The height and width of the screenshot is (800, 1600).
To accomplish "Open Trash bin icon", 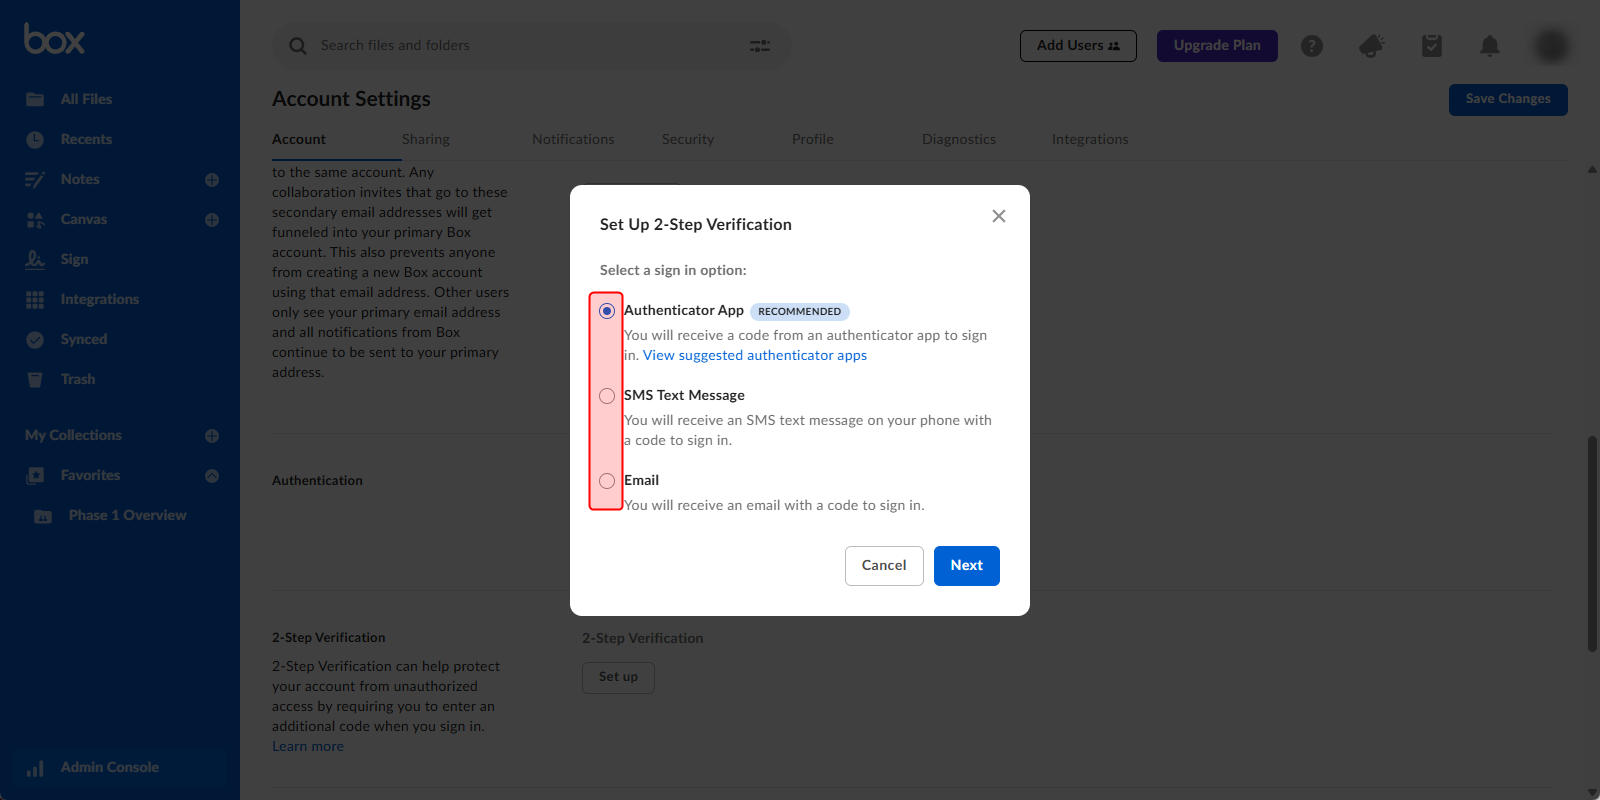I will tap(35, 379).
